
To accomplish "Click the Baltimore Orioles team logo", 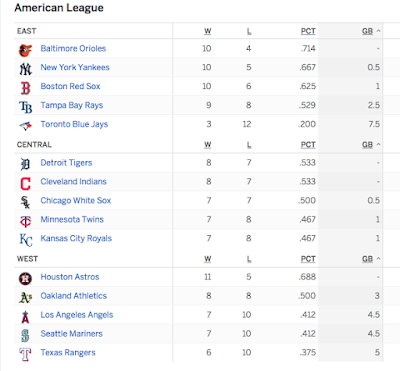I will (x=25, y=50).
